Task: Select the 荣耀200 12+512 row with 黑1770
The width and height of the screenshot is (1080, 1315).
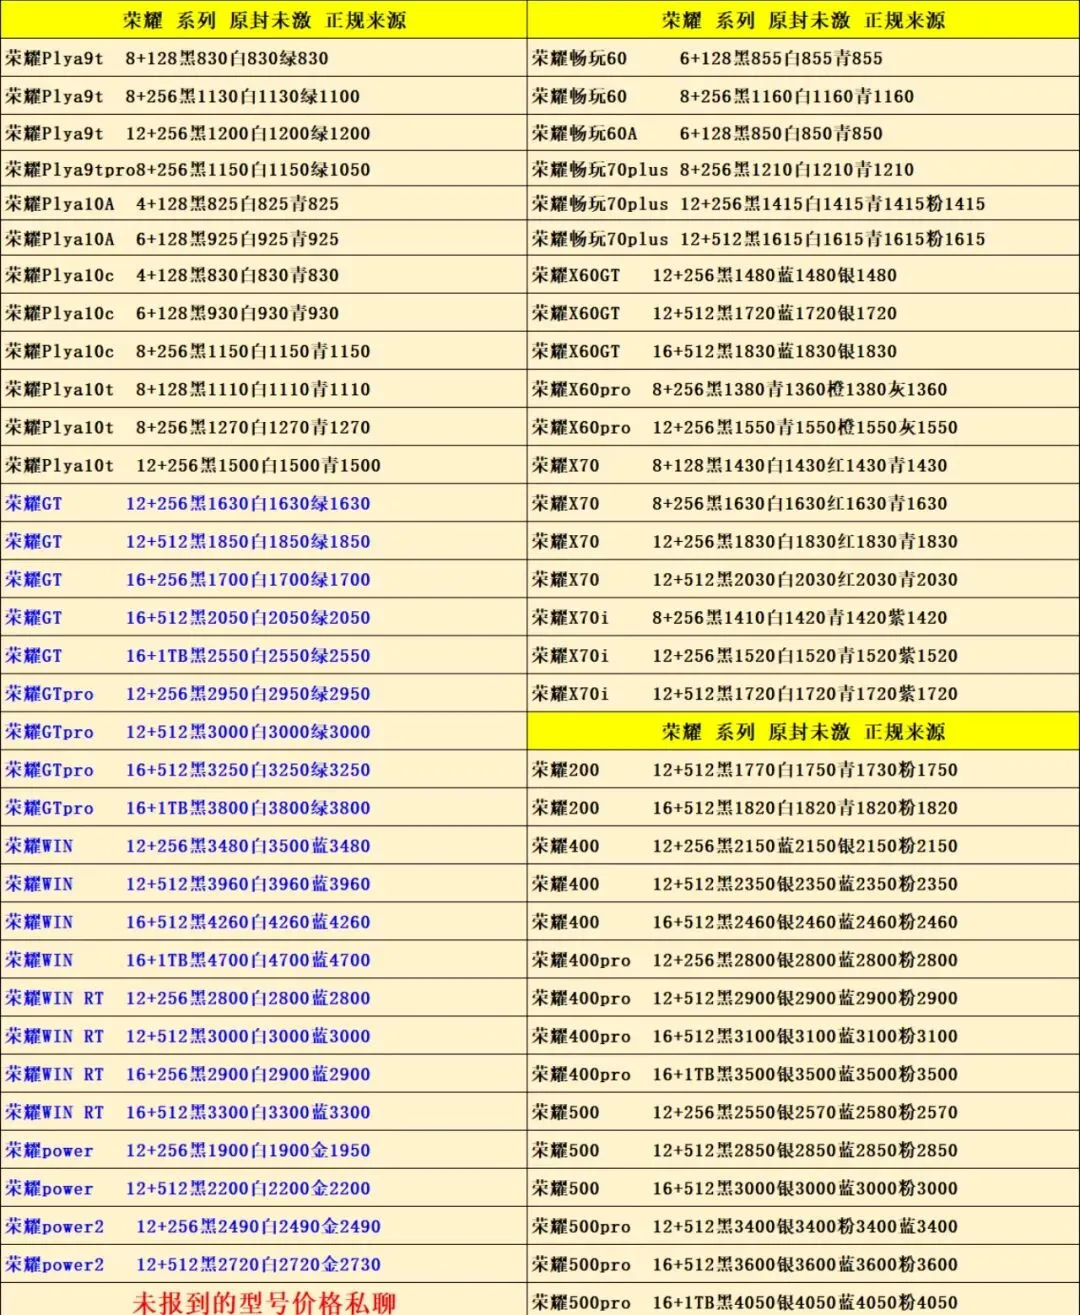Action: pyautogui.click(x=803, y=769)
